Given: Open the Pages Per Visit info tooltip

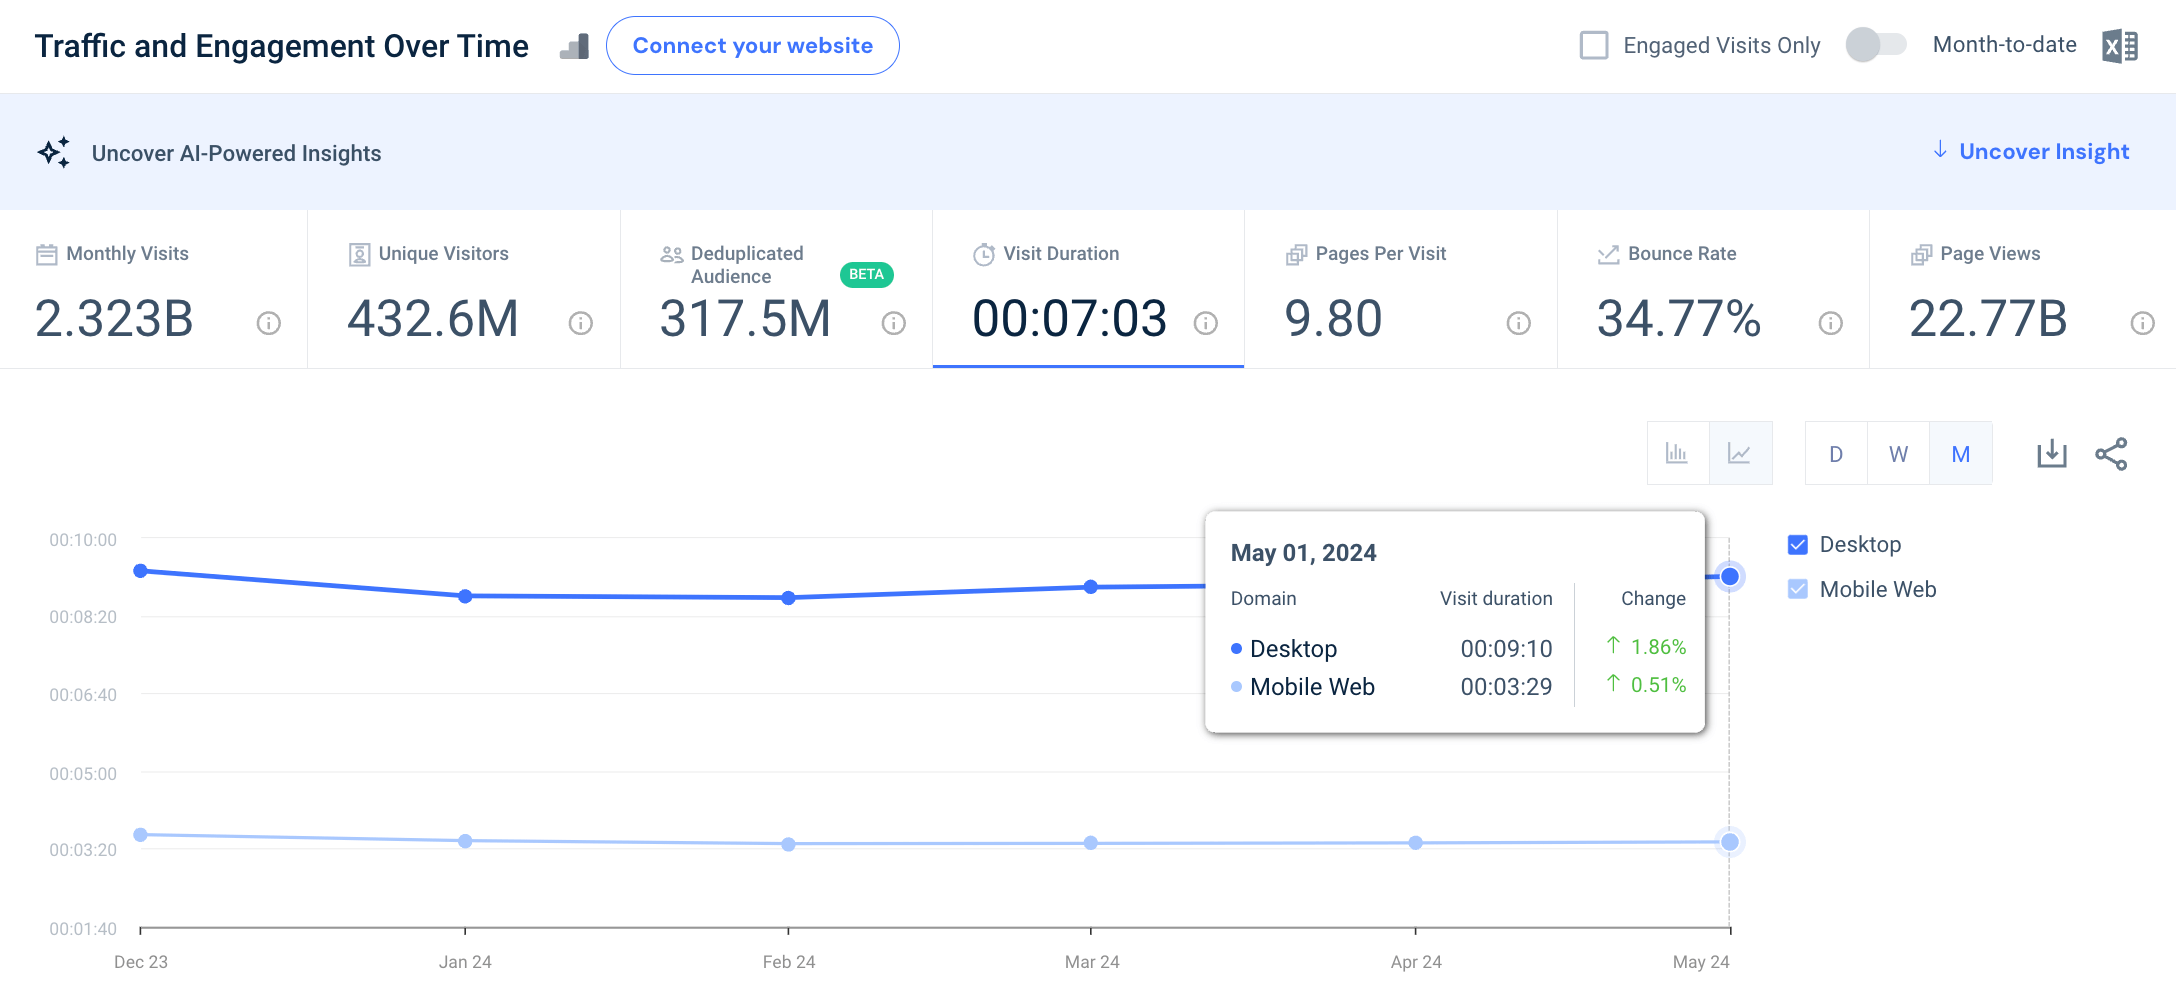Looking at the screenshot, I should 1517,323.
